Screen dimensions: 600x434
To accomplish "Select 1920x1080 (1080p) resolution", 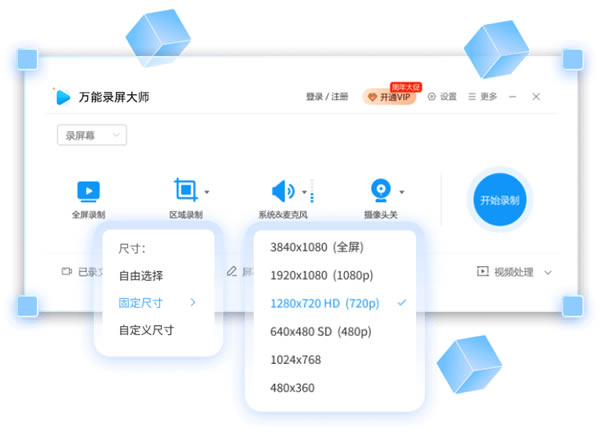I will [x=321, y=275].
